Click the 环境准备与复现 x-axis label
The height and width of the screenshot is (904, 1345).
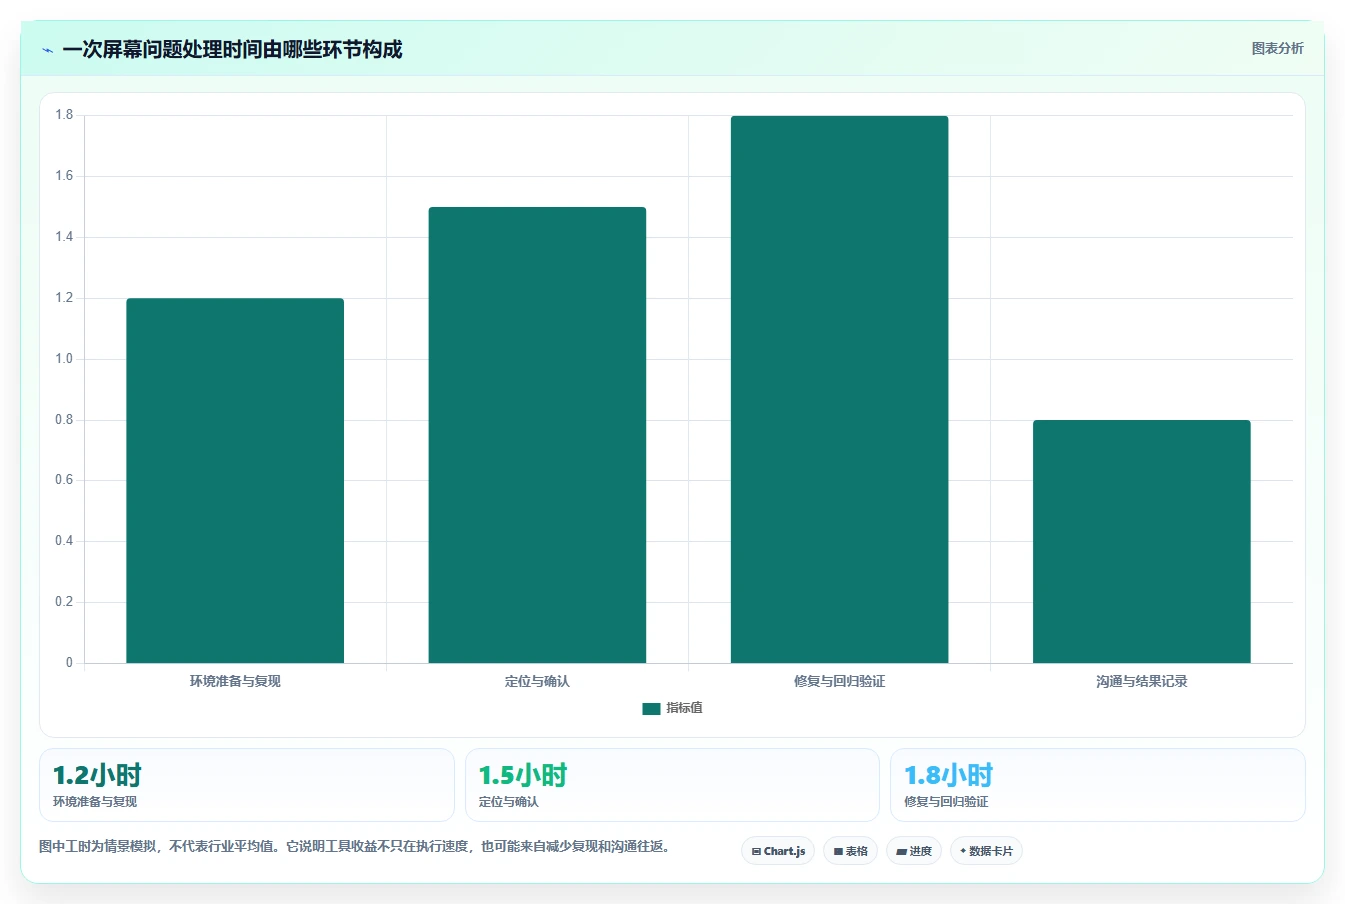click(235, 681)
